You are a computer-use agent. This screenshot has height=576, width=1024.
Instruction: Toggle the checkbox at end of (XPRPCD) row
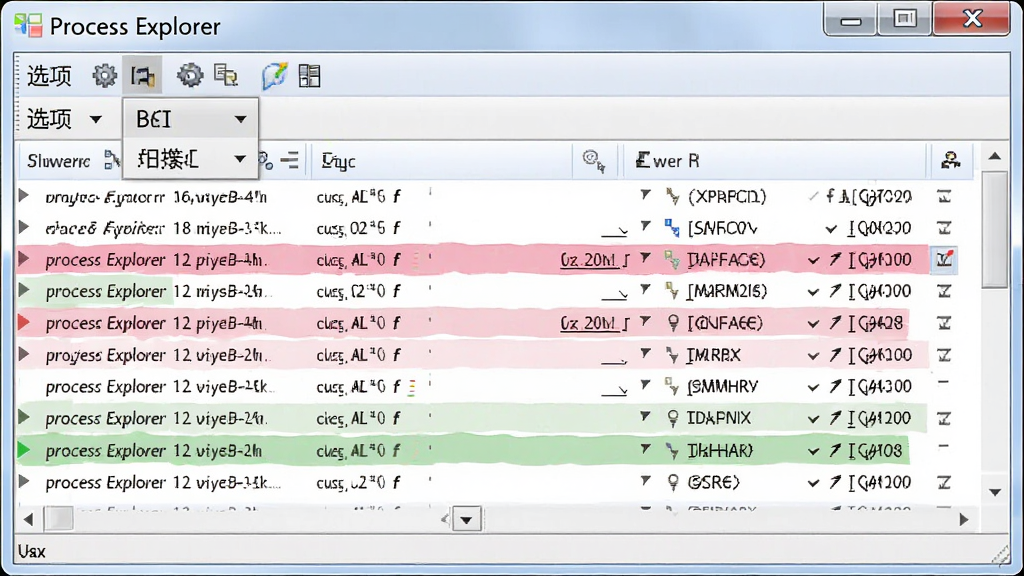944,195
